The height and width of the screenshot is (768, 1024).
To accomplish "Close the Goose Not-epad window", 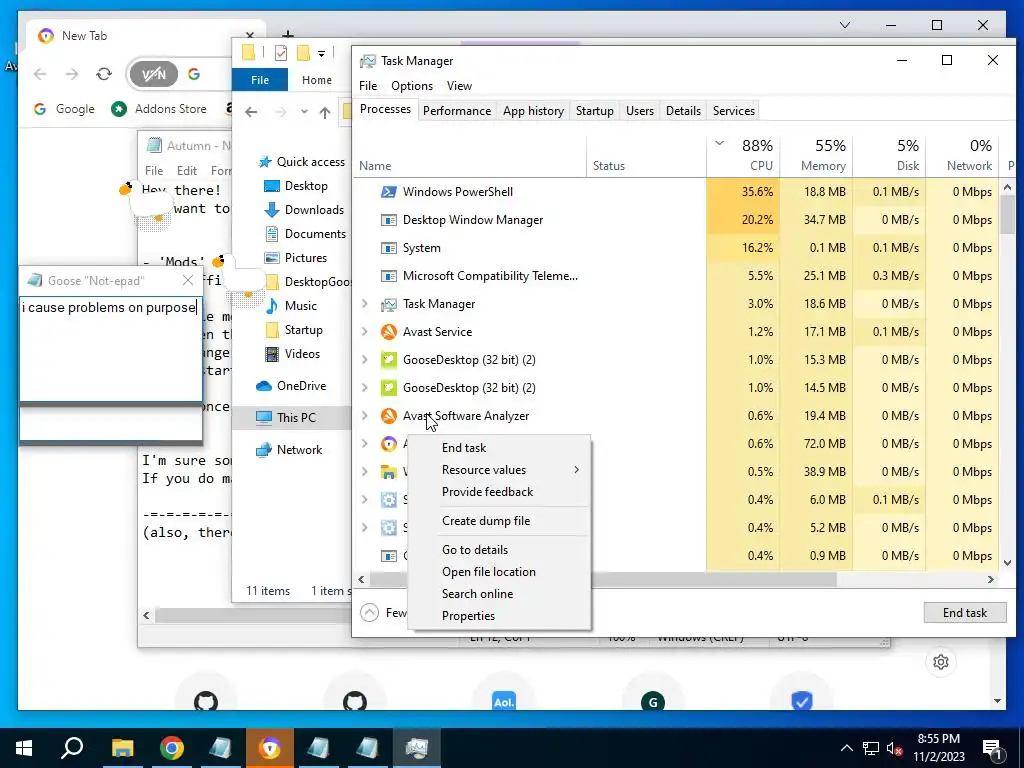I will tap(188, 281).
